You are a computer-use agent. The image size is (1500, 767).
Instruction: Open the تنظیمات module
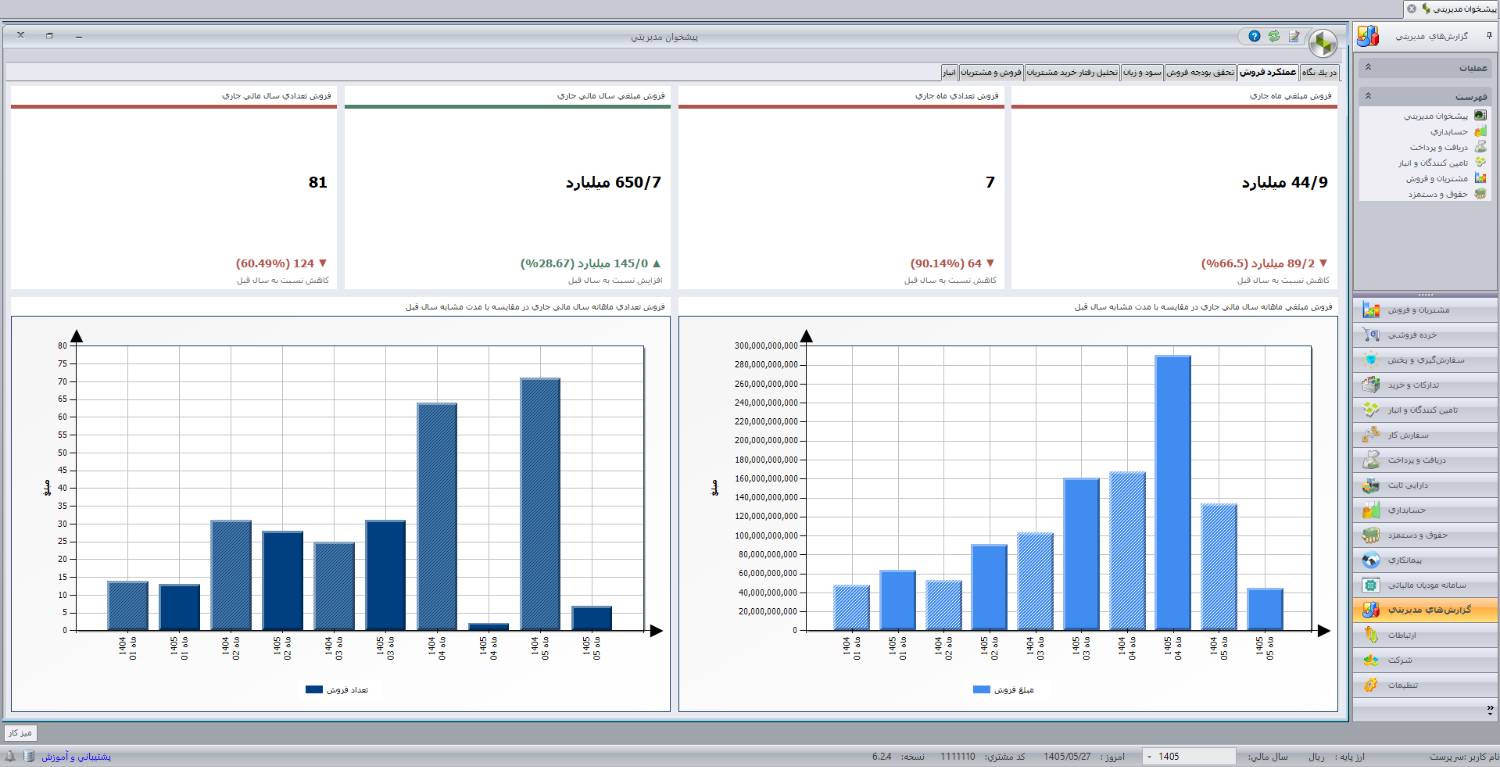(1425, 685)
